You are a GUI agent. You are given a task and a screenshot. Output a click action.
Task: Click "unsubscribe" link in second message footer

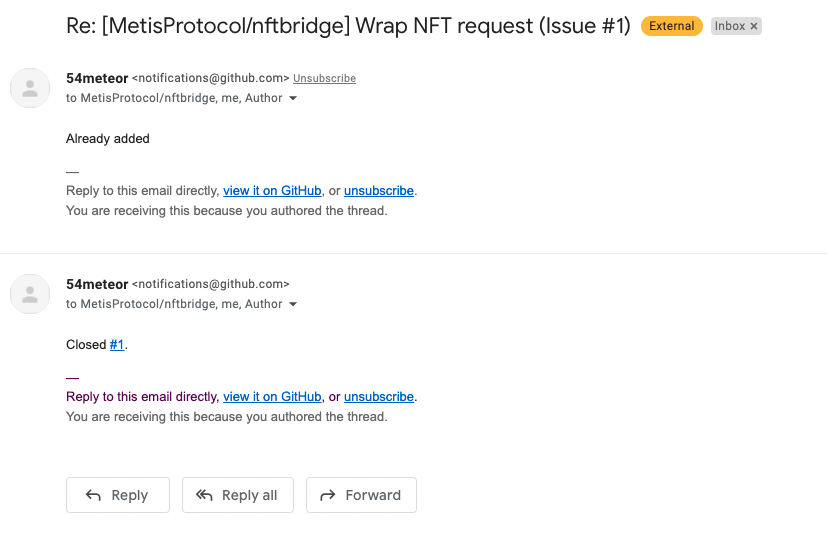(379, 397)
